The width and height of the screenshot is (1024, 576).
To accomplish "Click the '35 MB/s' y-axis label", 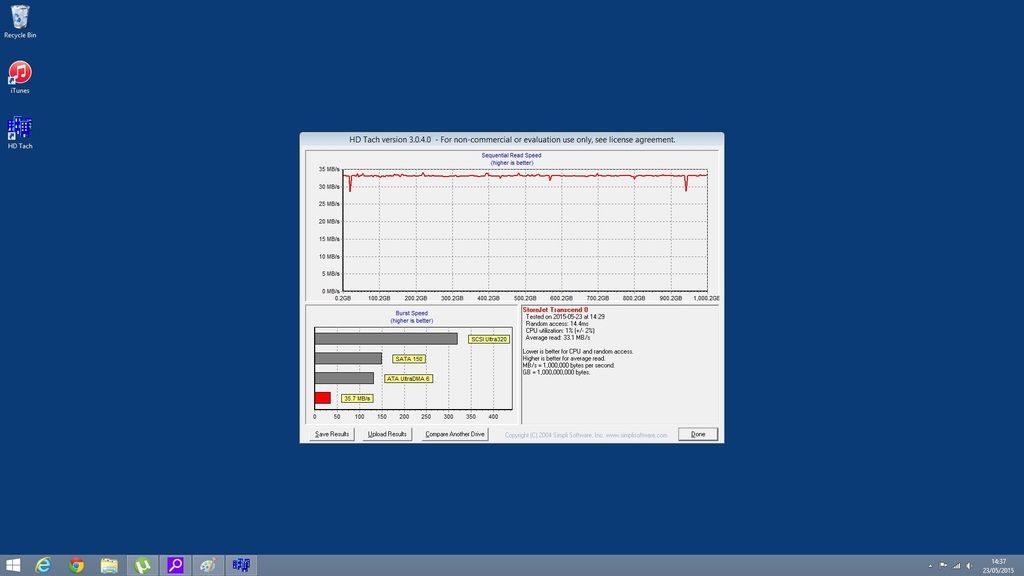I will click(x=329, y=169).
